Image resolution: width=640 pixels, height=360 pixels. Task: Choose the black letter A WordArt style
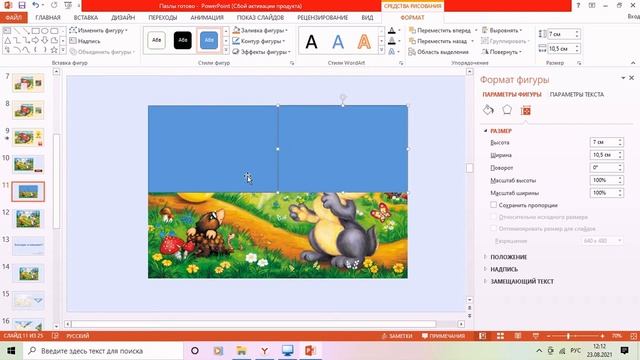(x=311, y=41)
